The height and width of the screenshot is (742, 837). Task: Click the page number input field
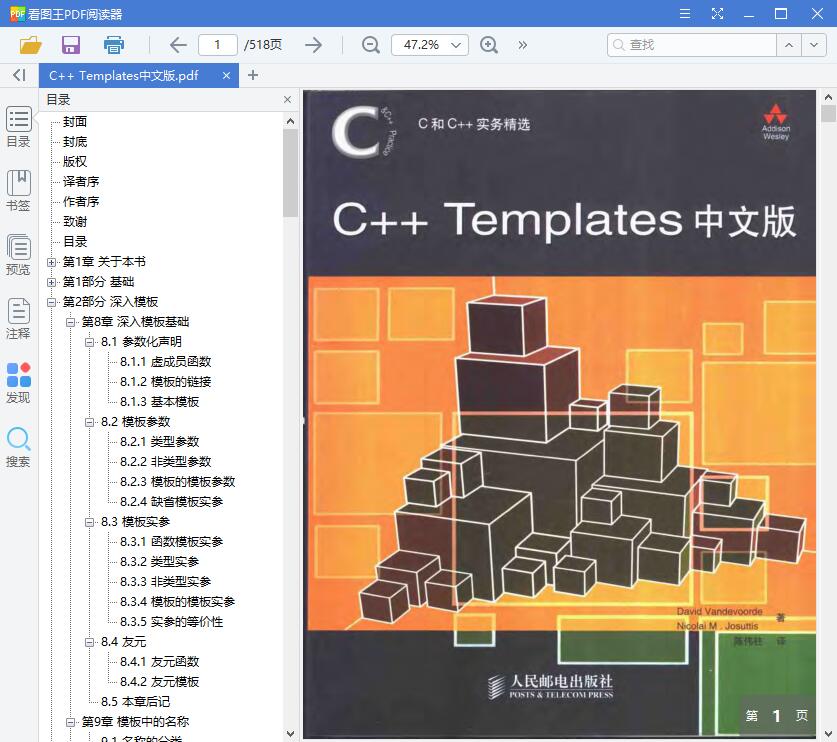(x=221, y=45)
